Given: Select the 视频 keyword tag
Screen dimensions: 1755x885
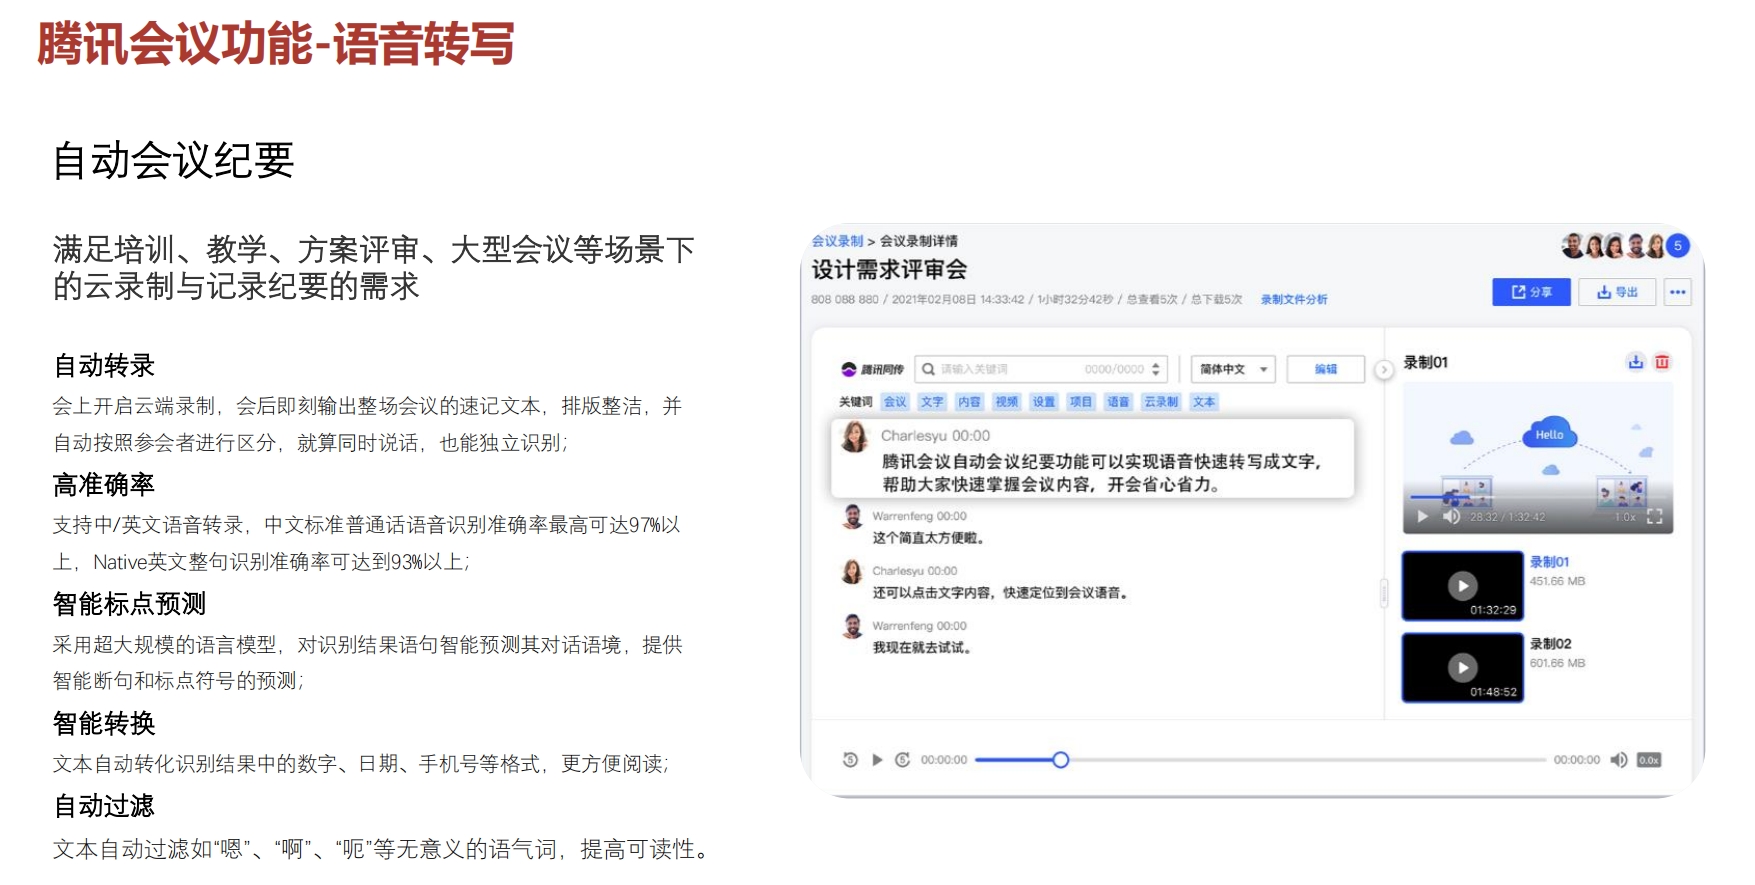Looking at the screenshot, I should coord(1007,402).
